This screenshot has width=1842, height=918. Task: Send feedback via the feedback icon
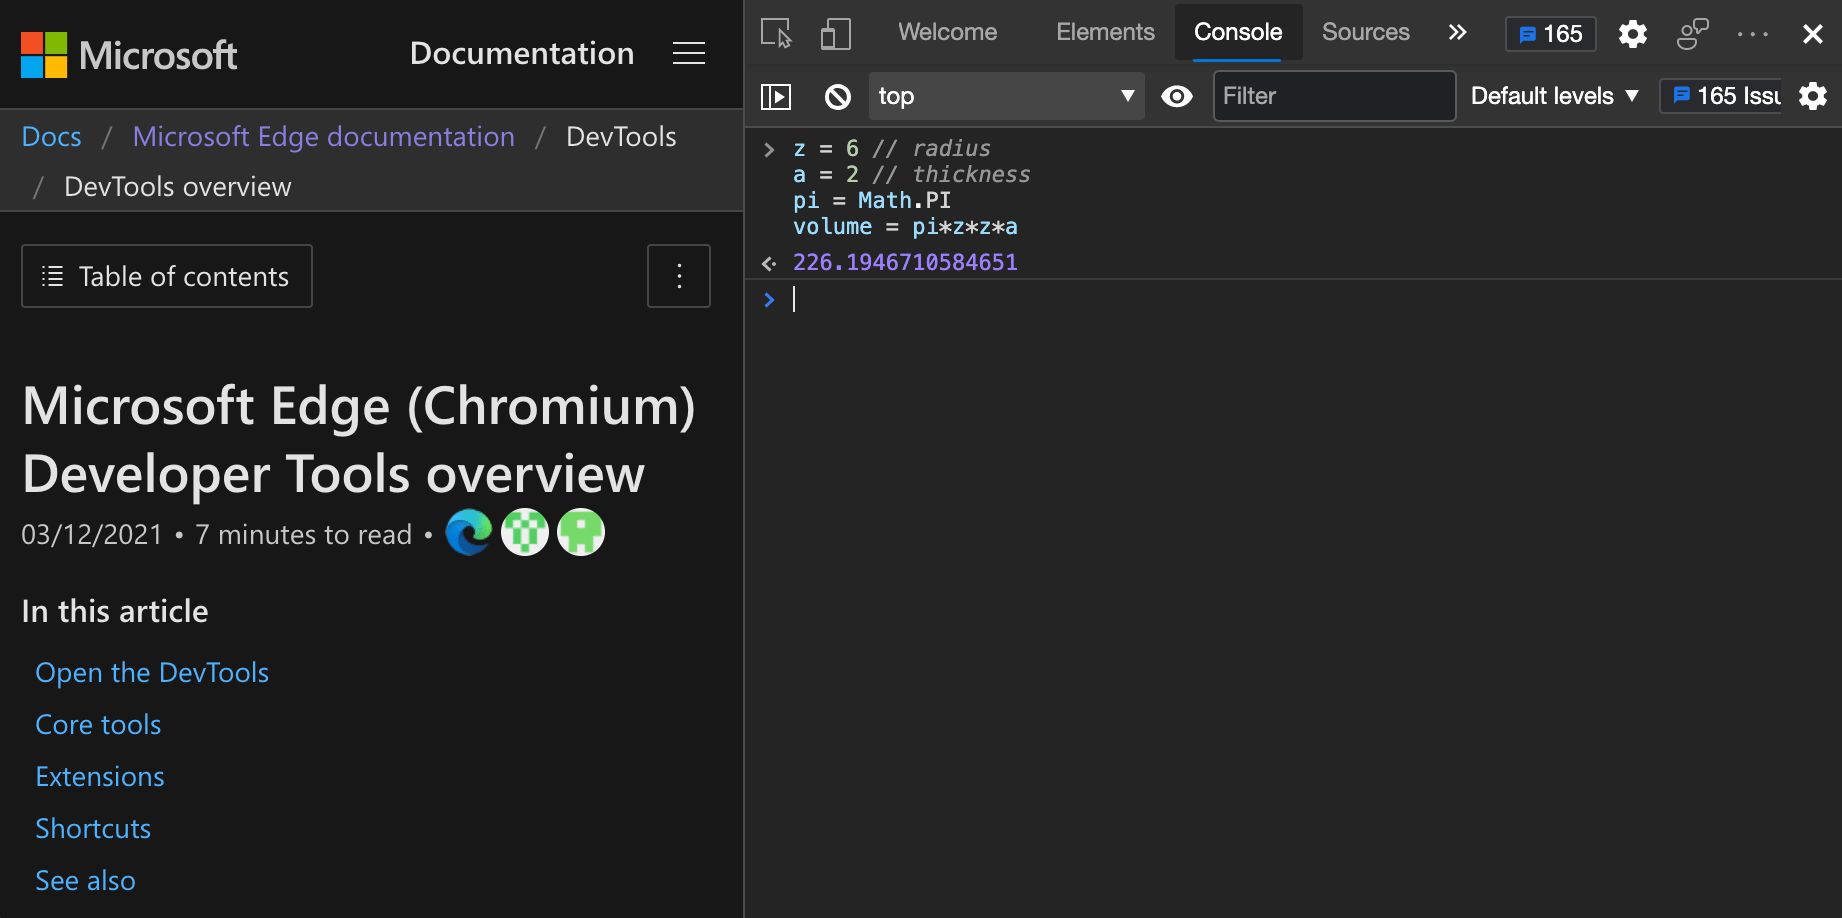tap(1692, 33)
